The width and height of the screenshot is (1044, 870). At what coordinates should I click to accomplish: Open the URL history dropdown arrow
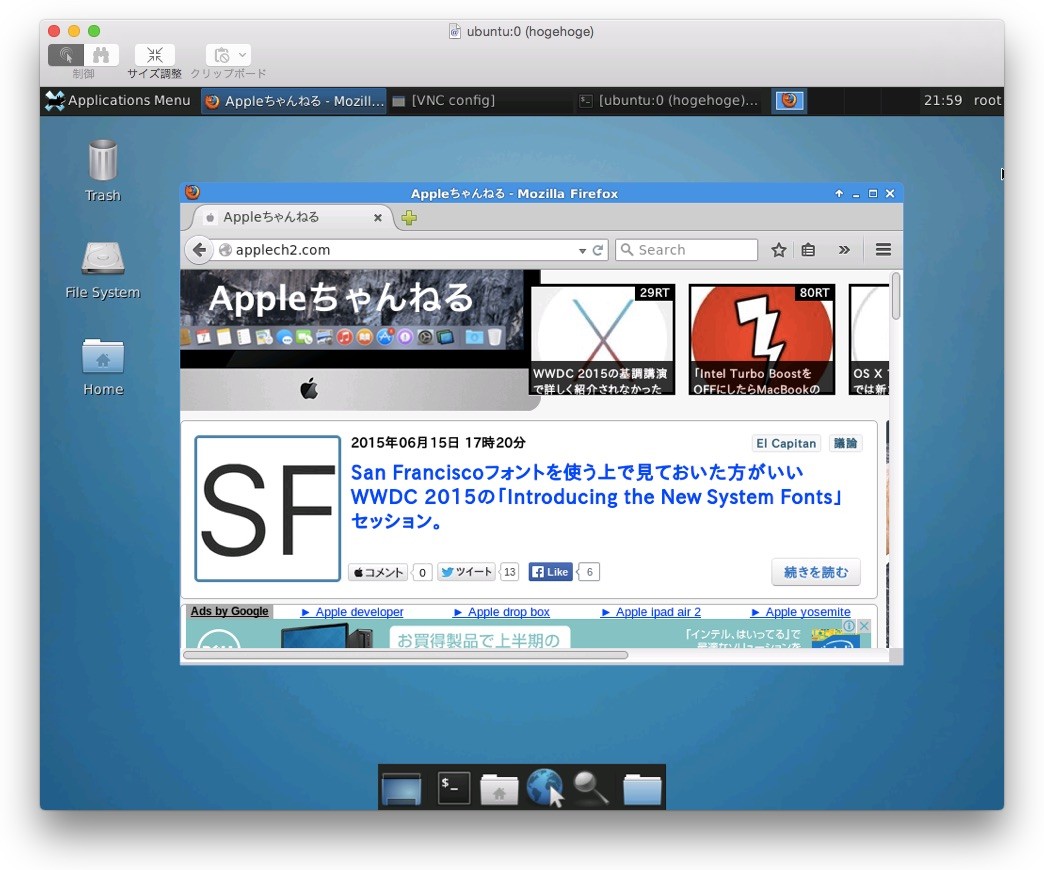(x=582, y=251)
